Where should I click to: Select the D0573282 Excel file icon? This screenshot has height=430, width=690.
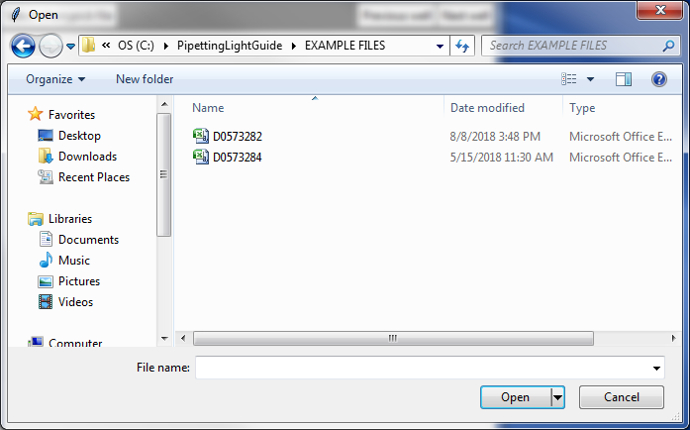click(x=201, y=136)
